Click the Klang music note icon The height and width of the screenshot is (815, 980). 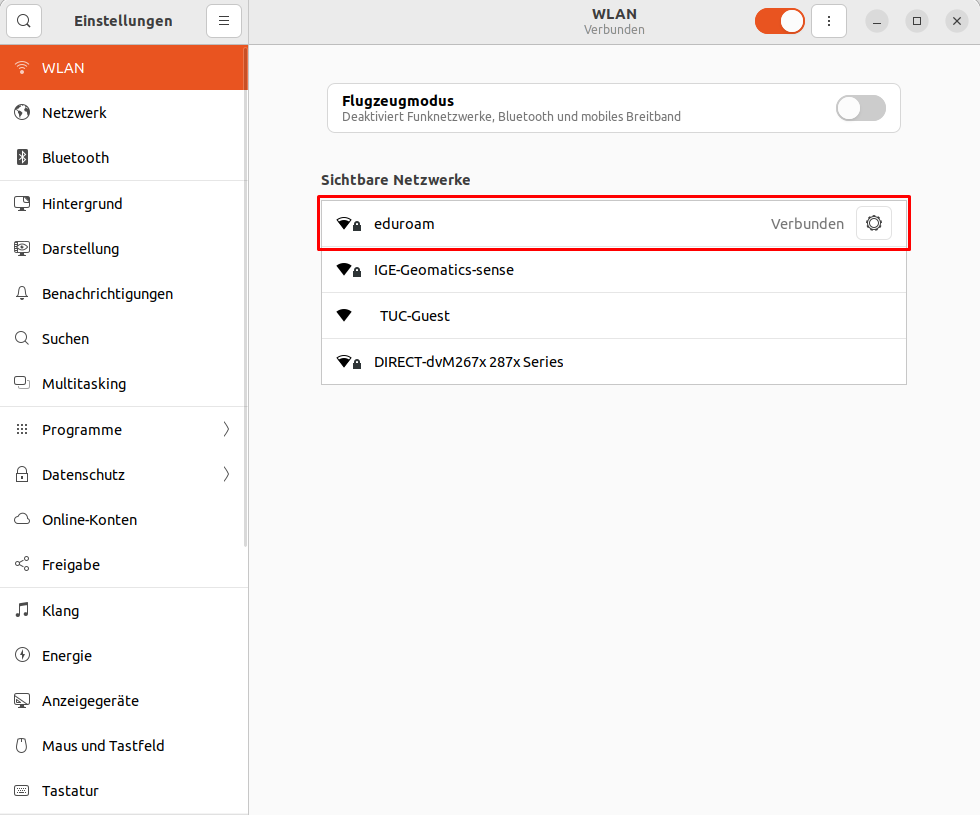pos(22,611)
